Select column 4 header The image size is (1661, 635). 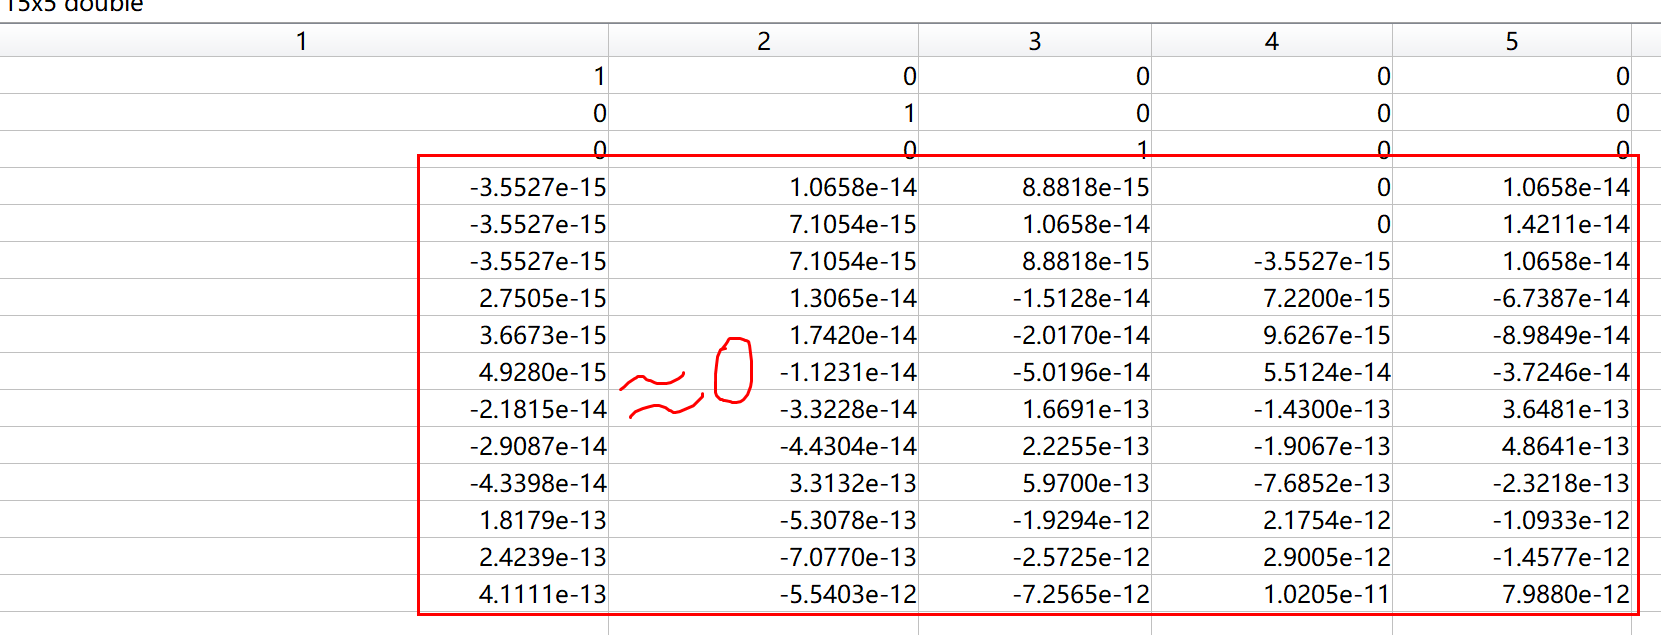[1272, 41]
